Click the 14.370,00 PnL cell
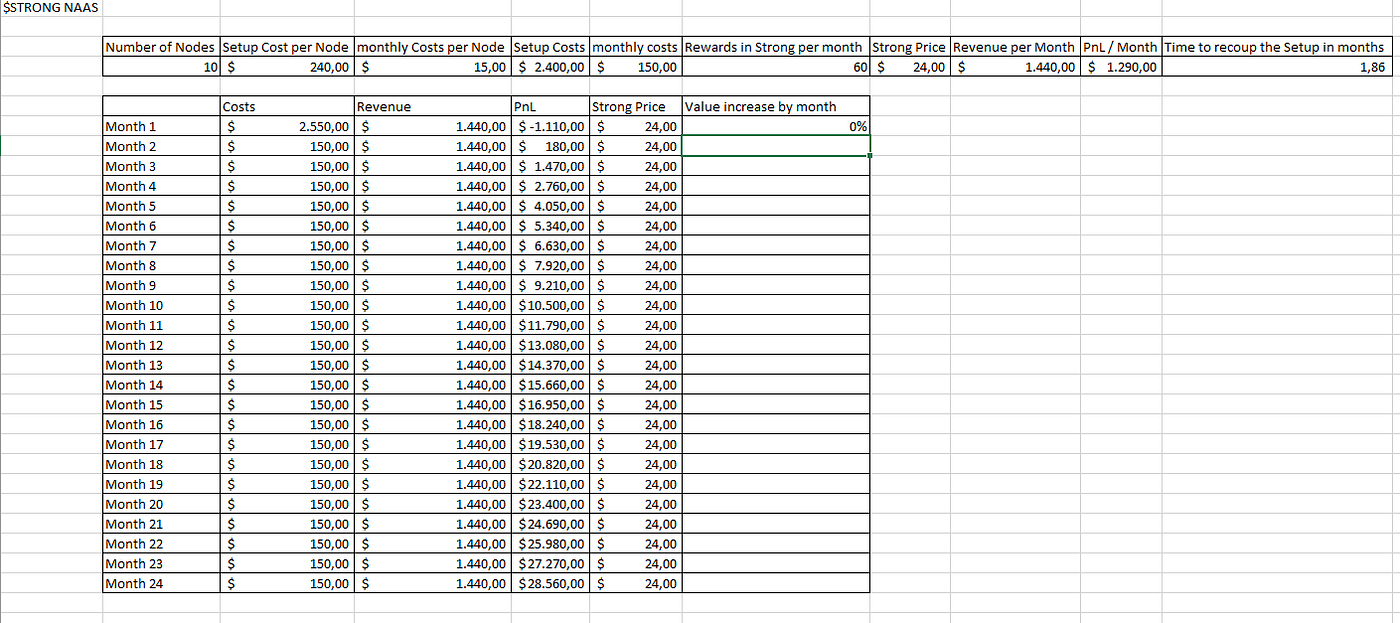The height and width of the screenshot is (623, 1400). tap(550, 365)
